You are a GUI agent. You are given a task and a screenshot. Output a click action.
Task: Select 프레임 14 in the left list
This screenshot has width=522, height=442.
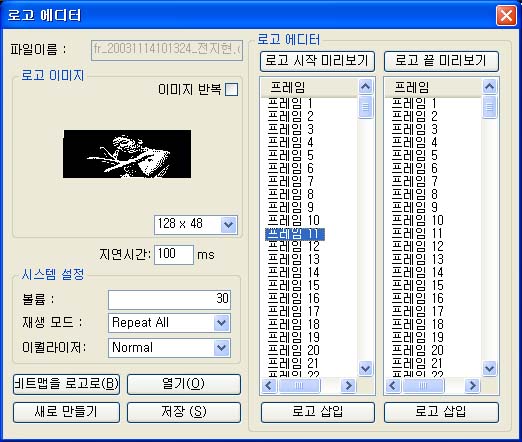(294, 272)
